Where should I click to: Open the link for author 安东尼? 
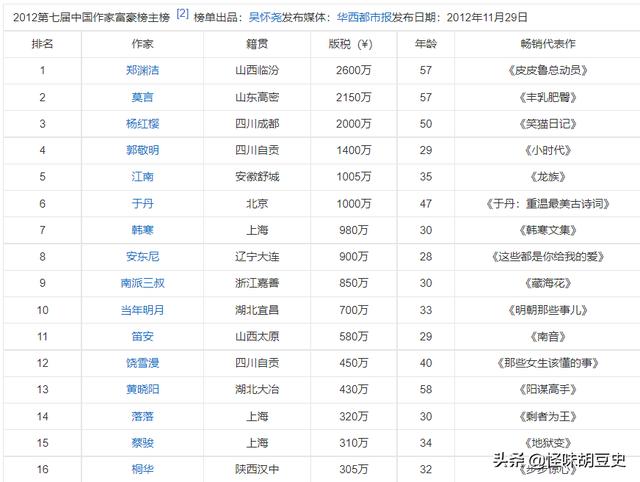[142, 257]
